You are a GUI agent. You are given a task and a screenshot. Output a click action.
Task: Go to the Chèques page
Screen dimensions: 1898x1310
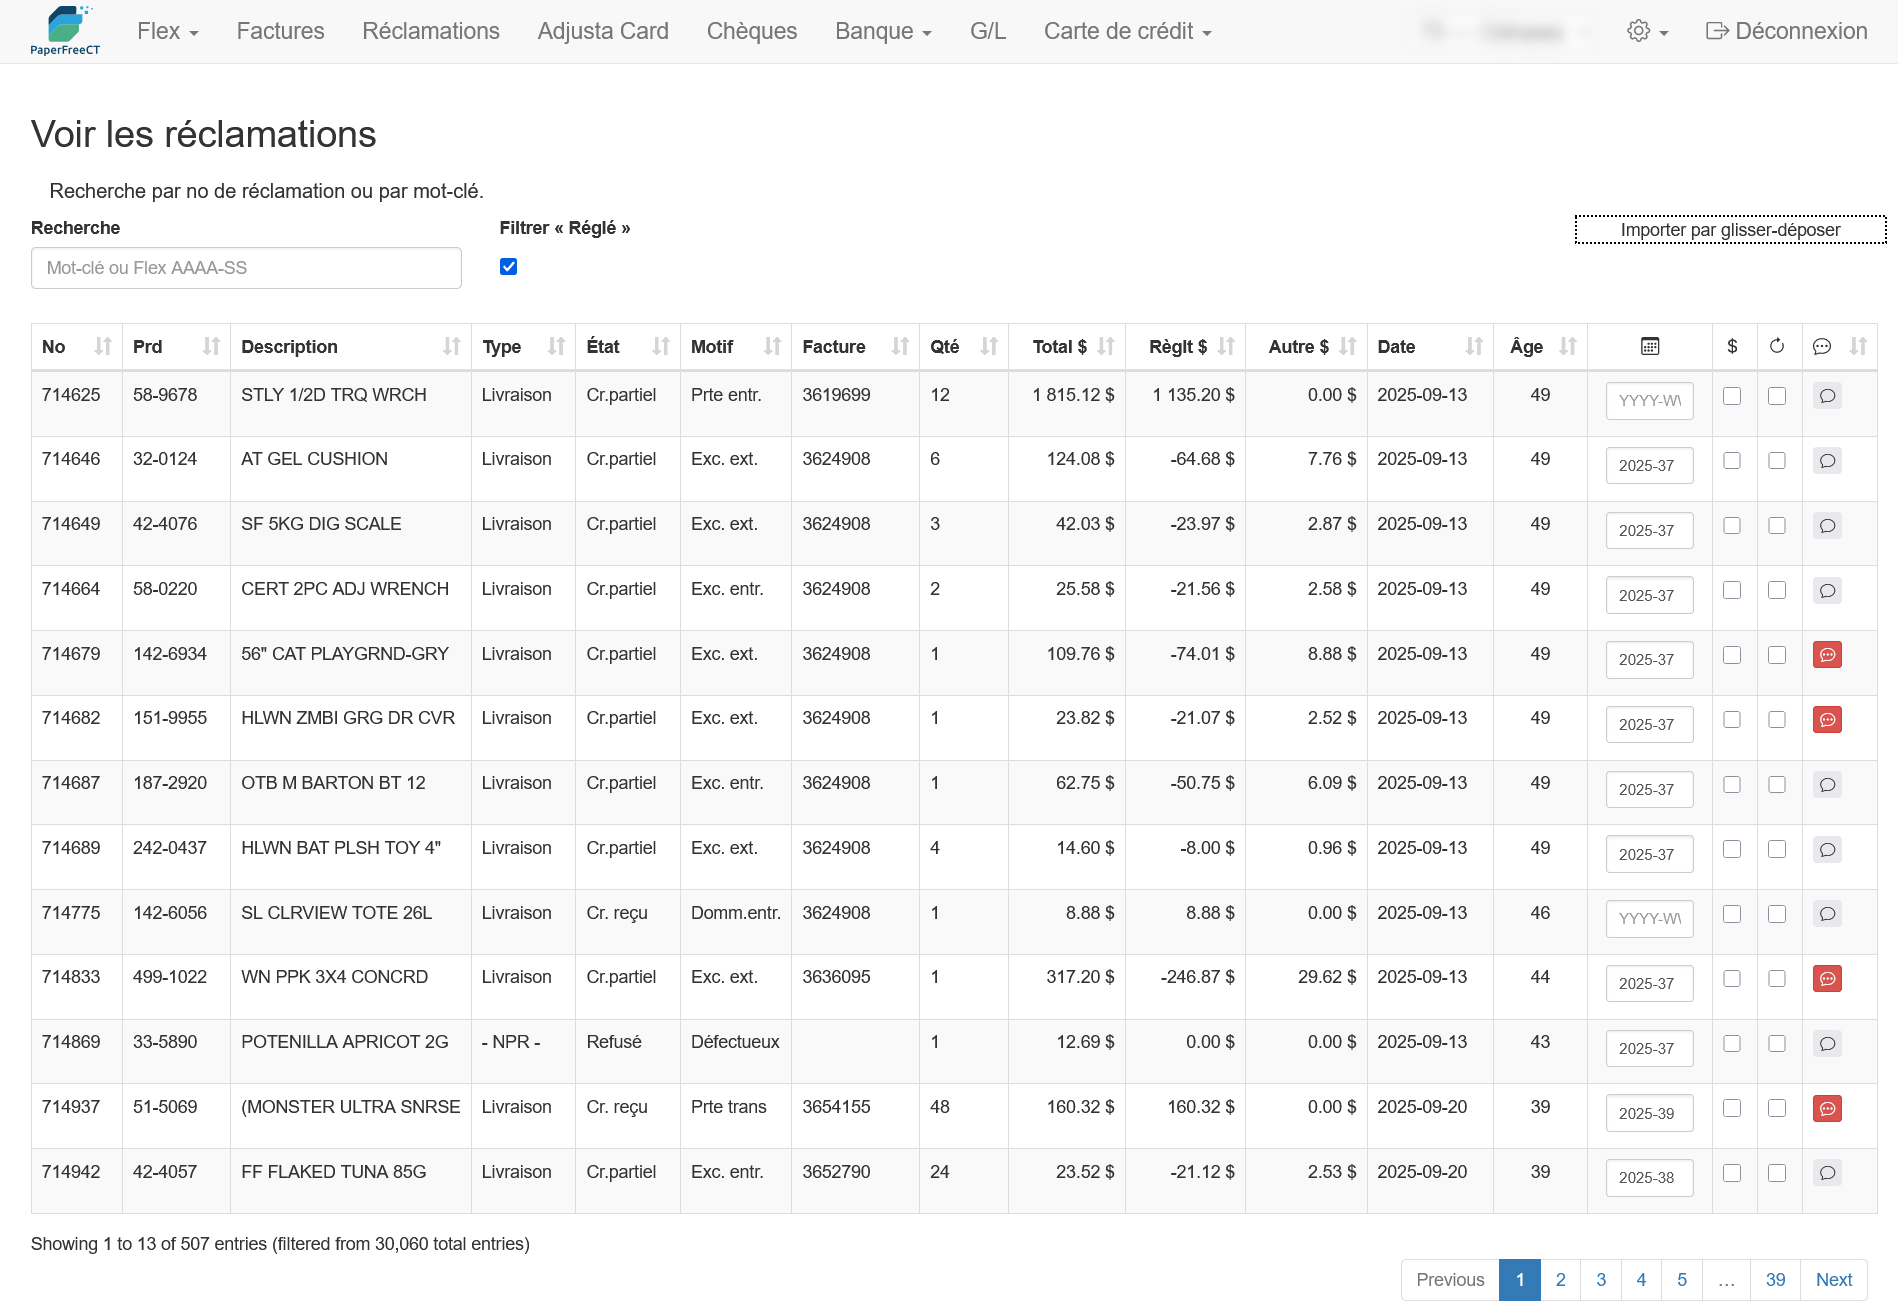pos(751,31)
